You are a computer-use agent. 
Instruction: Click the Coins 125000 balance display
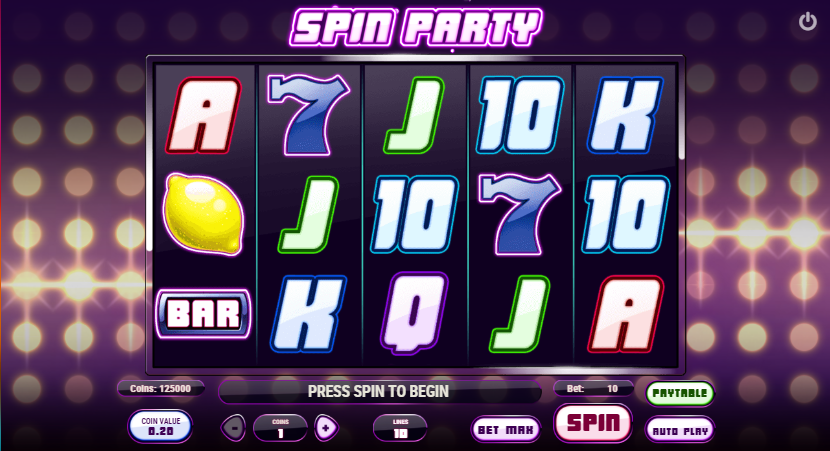pos(160,389)
